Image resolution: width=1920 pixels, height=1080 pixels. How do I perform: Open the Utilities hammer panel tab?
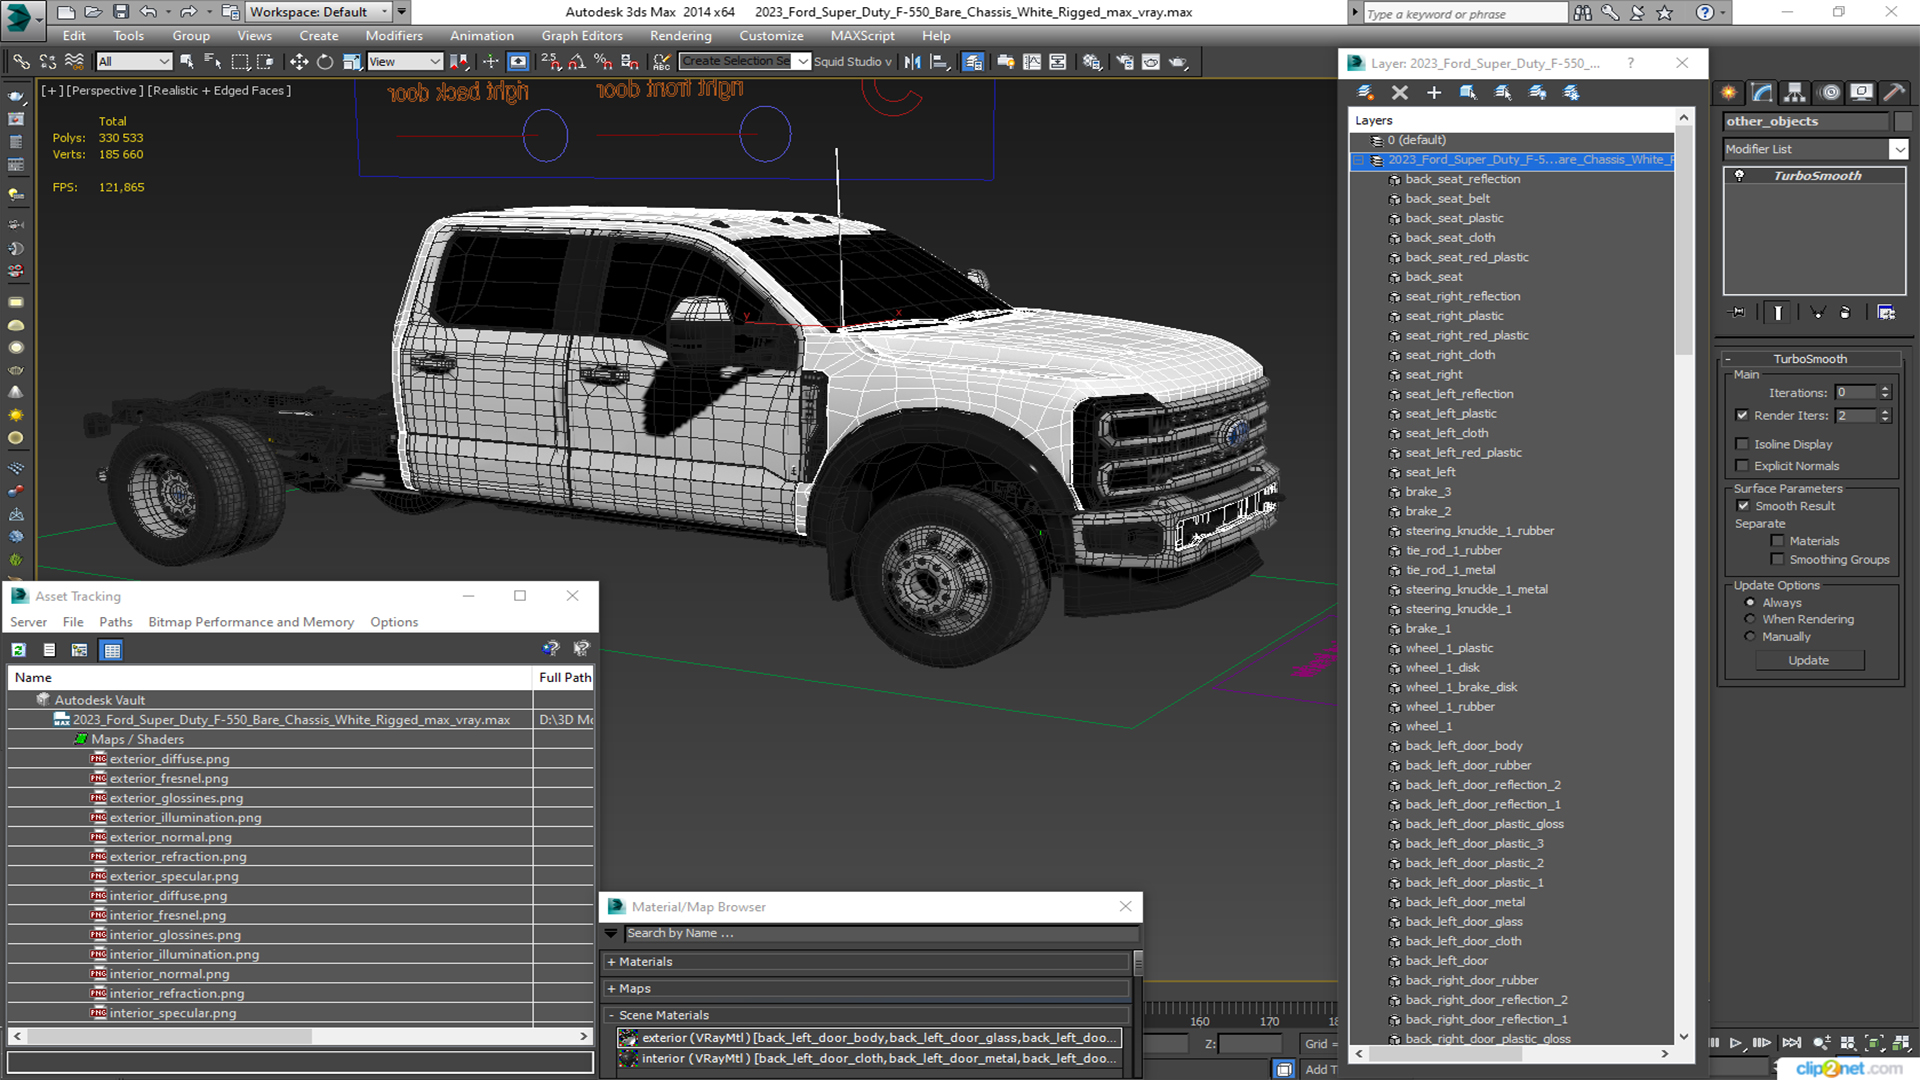coord(1894,92)
